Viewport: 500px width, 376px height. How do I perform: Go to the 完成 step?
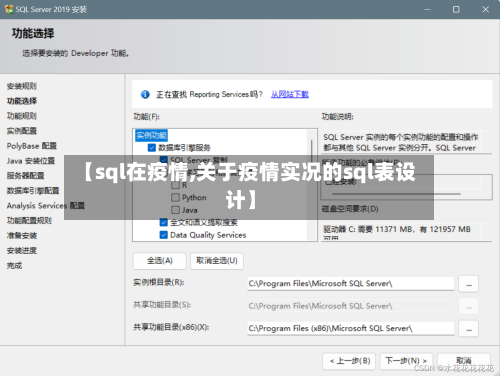coord(14,266)
